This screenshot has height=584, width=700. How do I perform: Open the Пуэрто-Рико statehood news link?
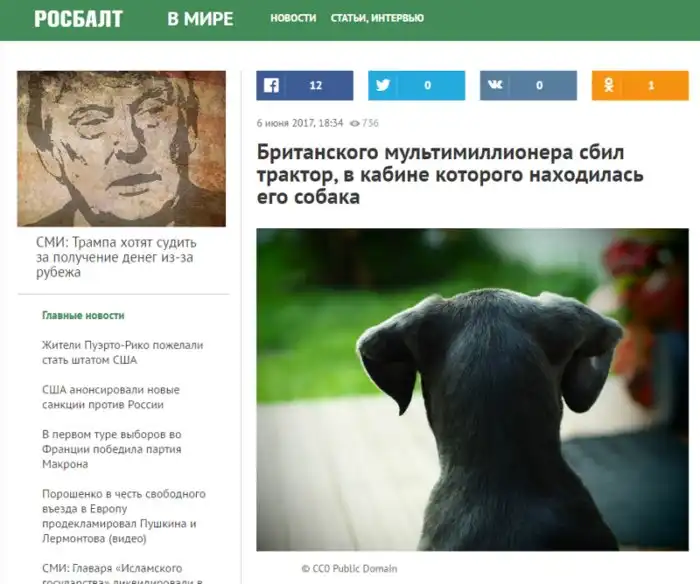point(123,352)
